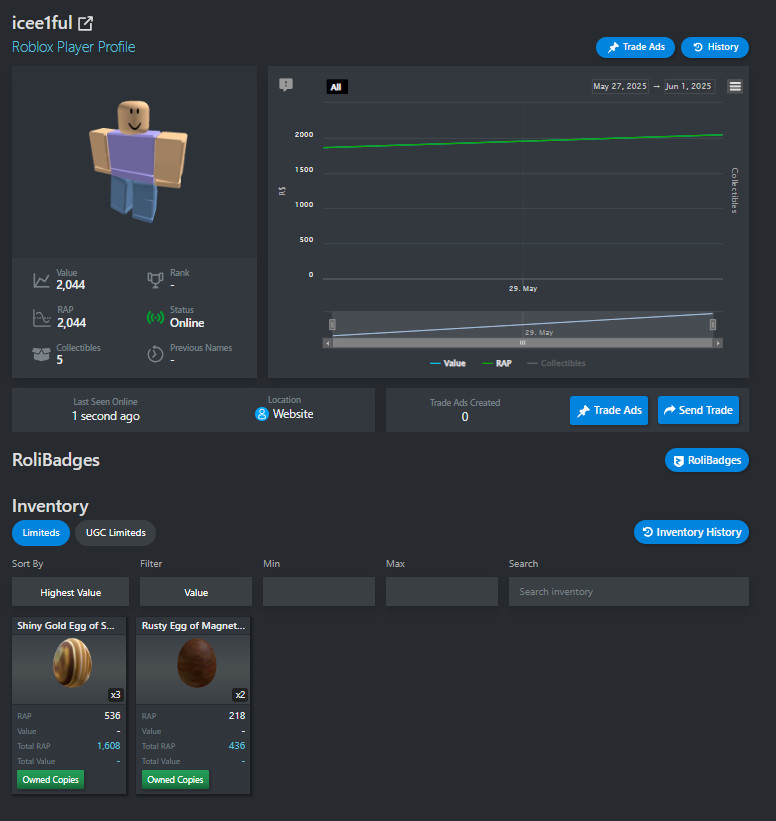Open the History button at top right
The height and width of the screenshot is (821, 776).
coord(715,47)
